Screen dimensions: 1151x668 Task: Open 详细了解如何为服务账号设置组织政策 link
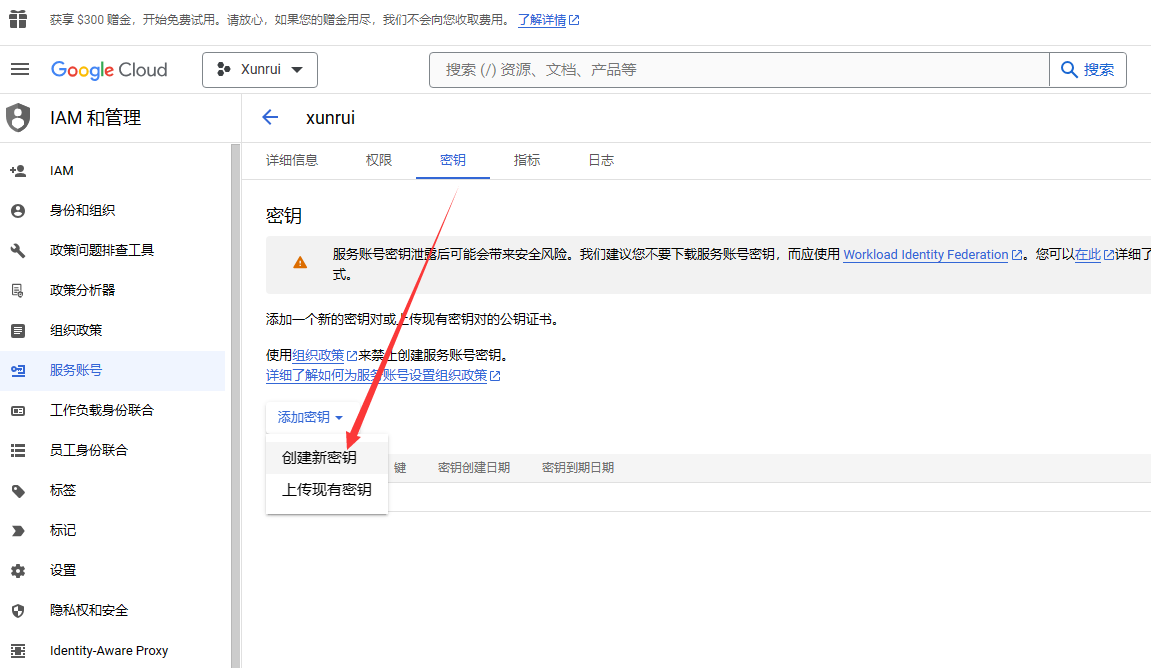click(x=382, y=376)
